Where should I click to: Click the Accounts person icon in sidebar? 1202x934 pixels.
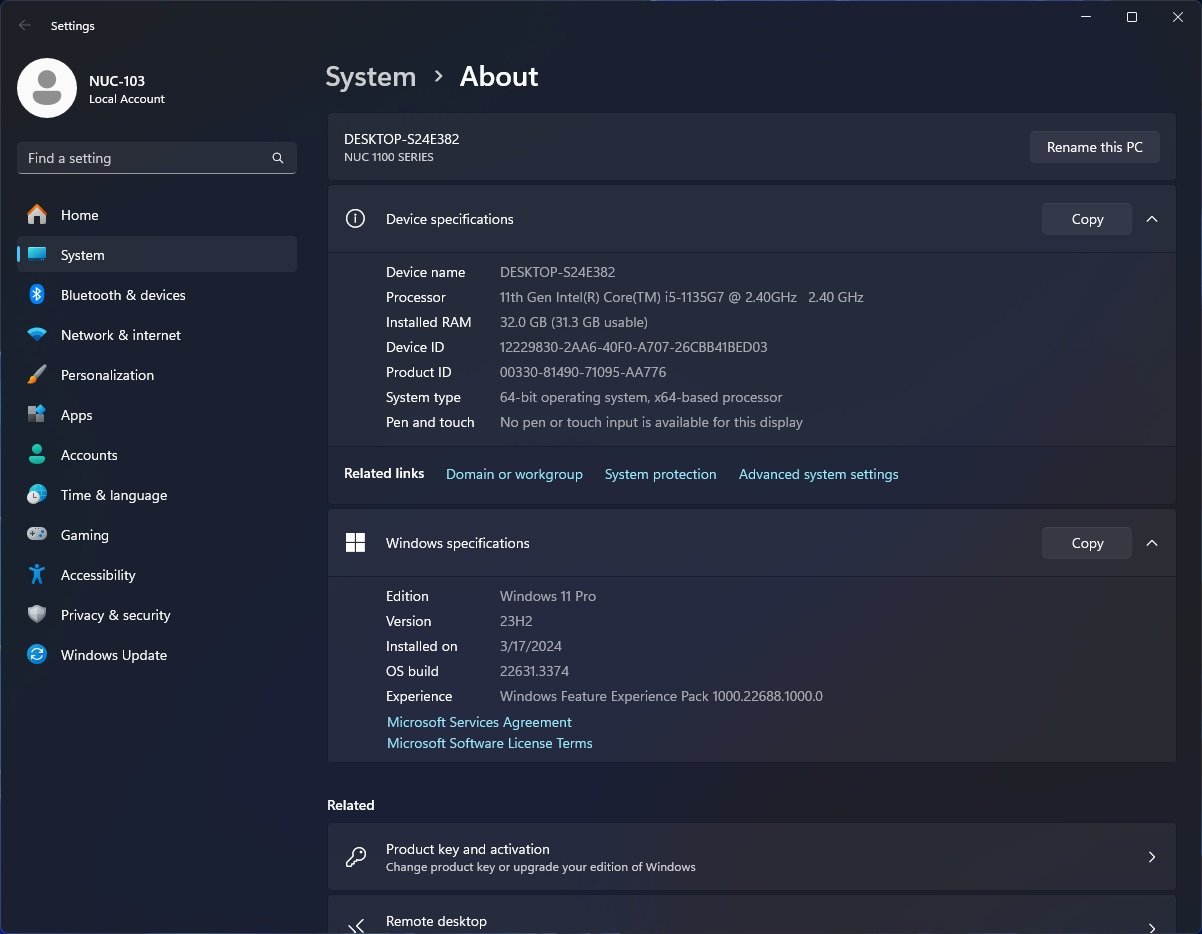[37, 455]
